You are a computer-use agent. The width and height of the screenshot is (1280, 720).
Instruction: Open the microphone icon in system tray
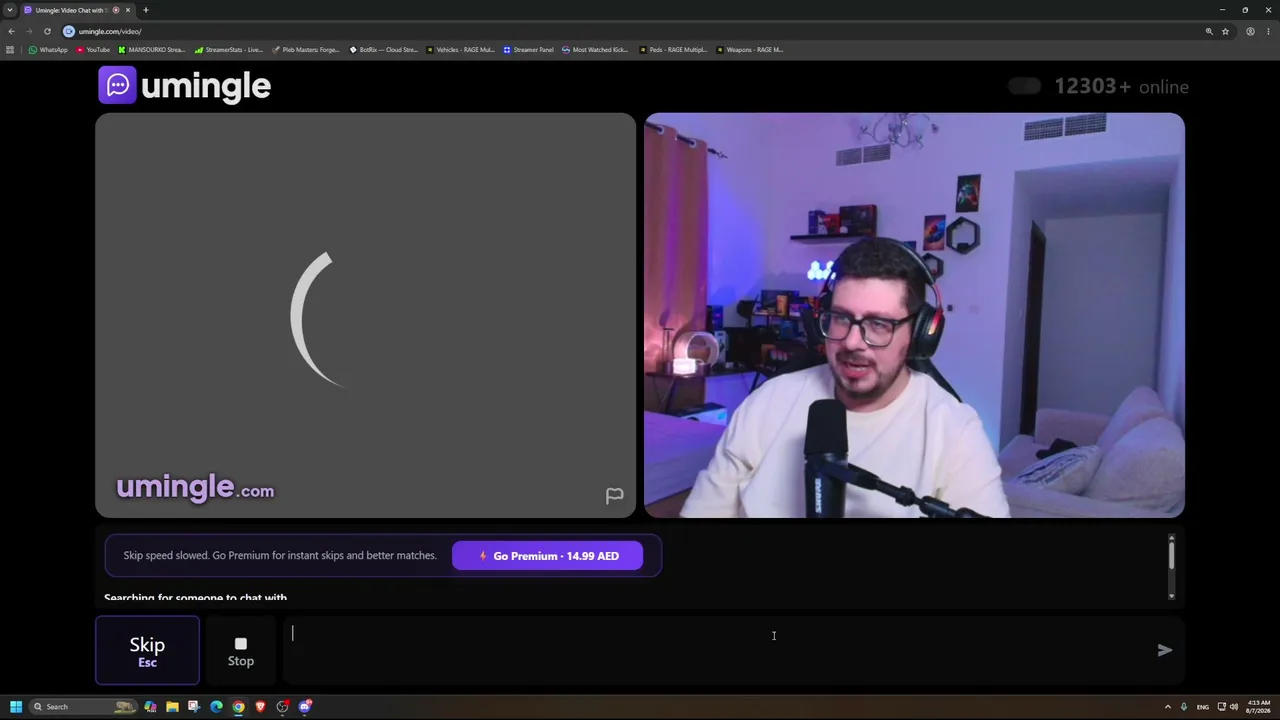tap(1184, 707)
